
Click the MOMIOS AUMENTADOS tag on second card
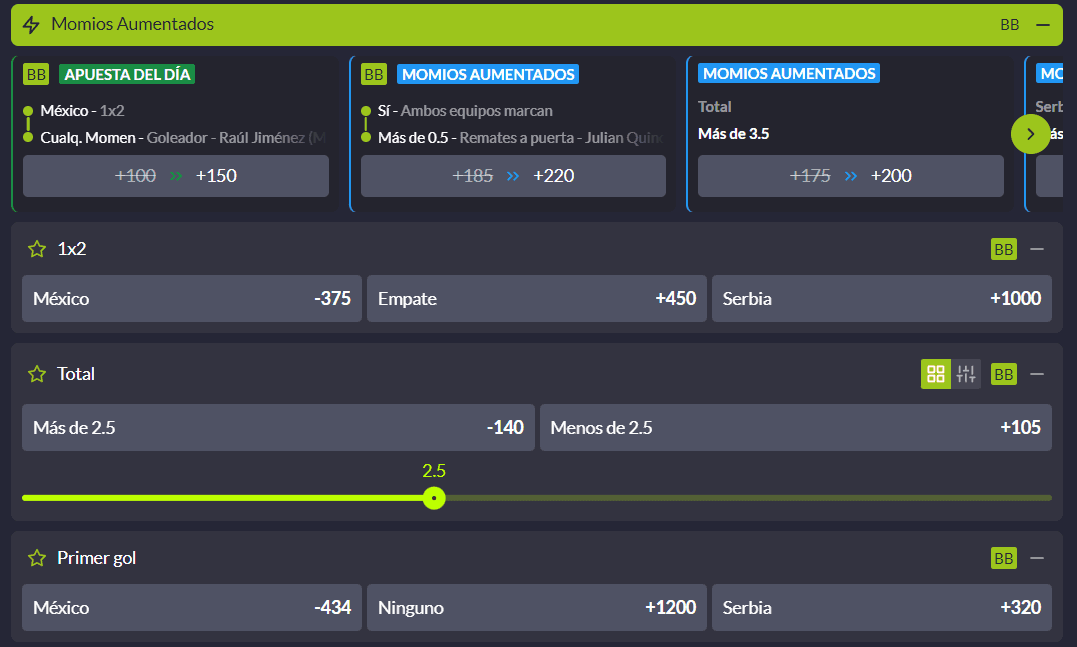coord(488,74)
